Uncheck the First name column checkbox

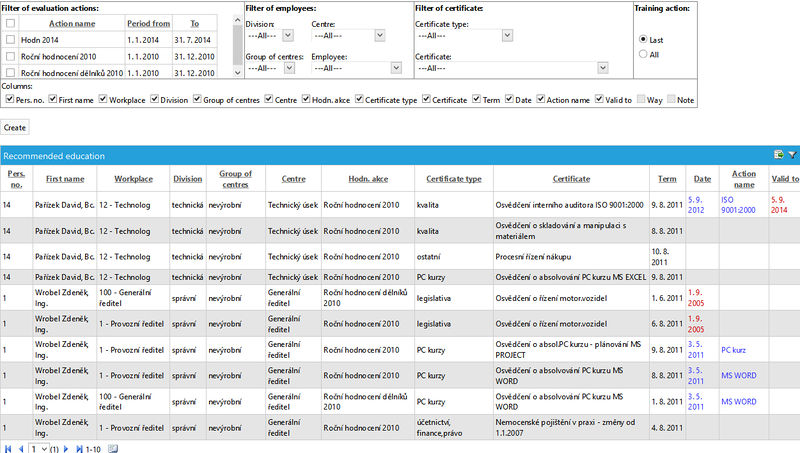click(53, 99)
